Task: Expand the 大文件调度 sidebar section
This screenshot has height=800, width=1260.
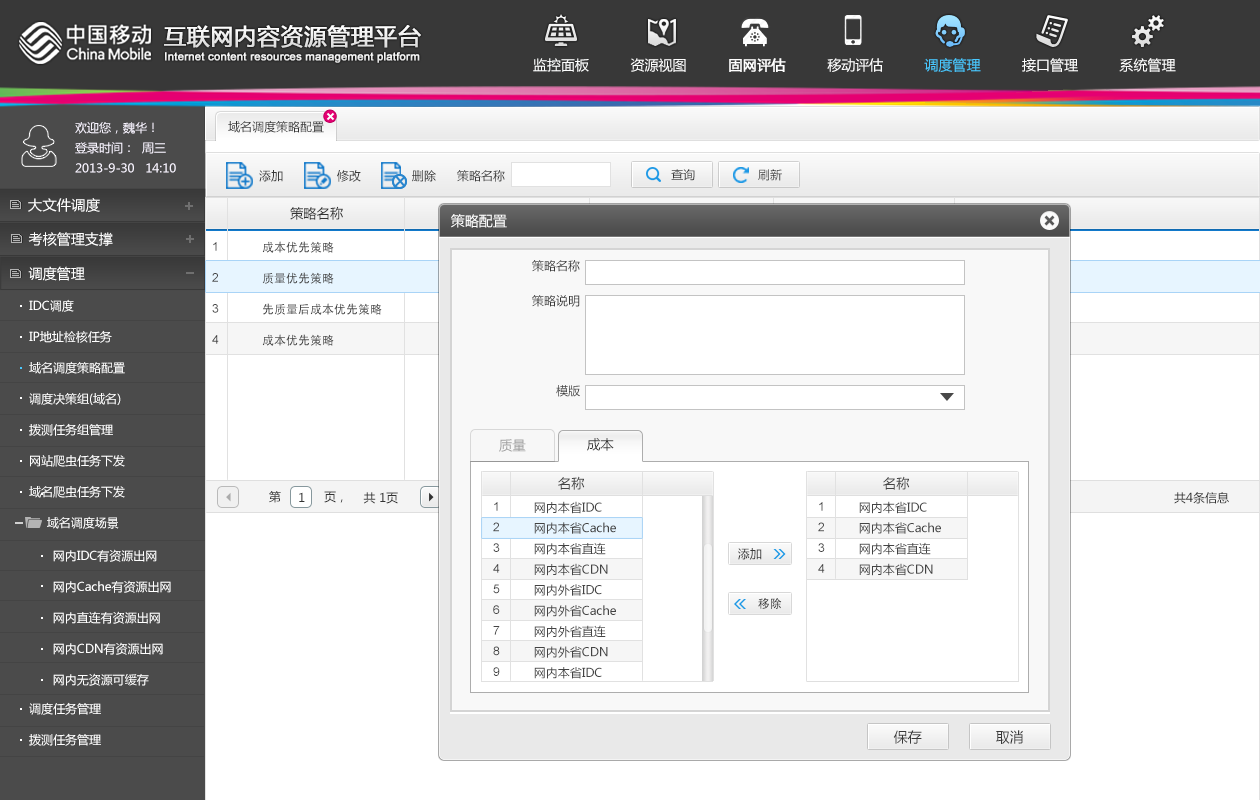Action: 189,206
